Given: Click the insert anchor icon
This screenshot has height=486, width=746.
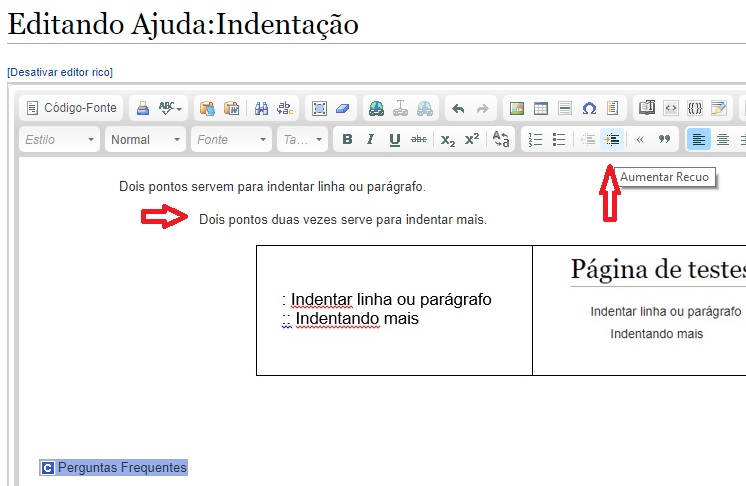Looking at the screenshot, I should tap(400, 108).
